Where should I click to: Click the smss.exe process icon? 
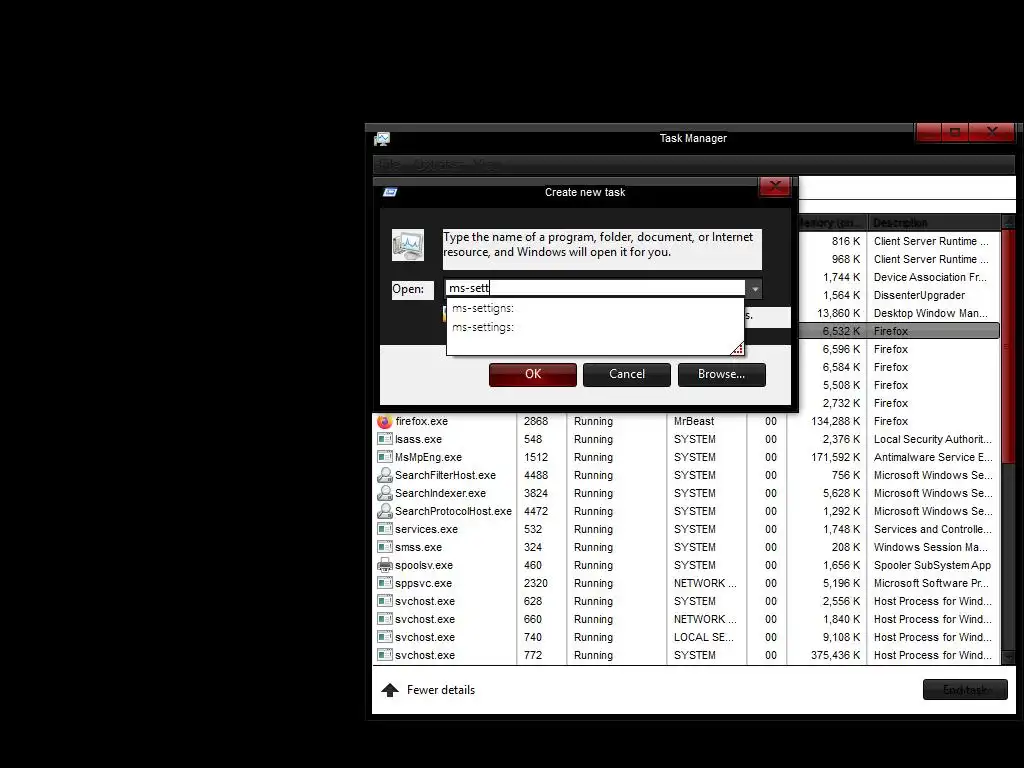[385, 547]
